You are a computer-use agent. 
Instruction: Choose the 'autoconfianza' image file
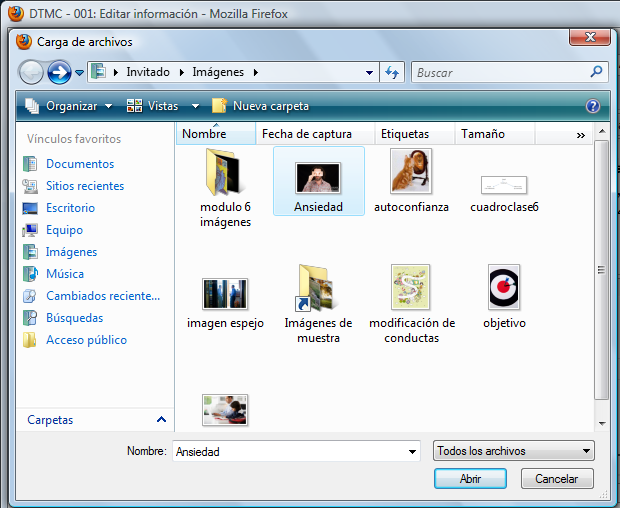pyautogui.click(x=411, y=180)
